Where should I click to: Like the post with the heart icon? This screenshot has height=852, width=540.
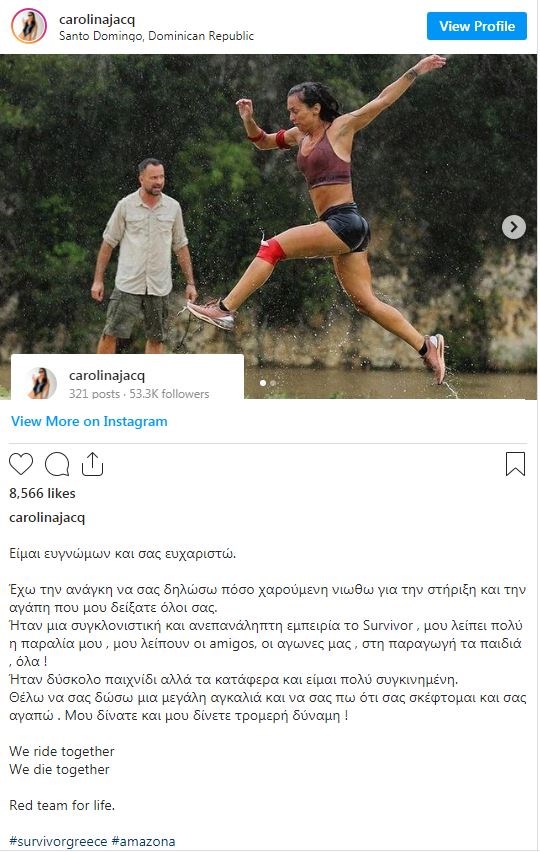[x=21, y=464]
